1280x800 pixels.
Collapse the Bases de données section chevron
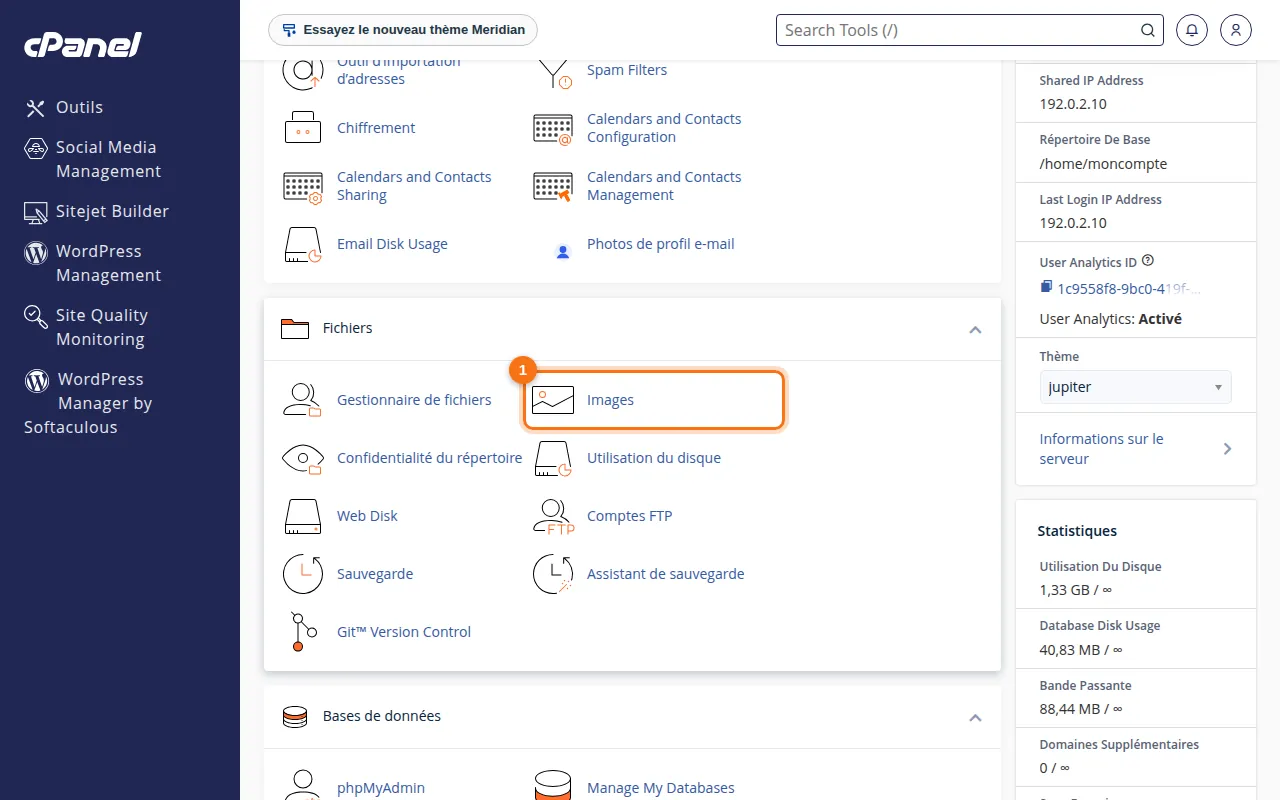(975, 717)
